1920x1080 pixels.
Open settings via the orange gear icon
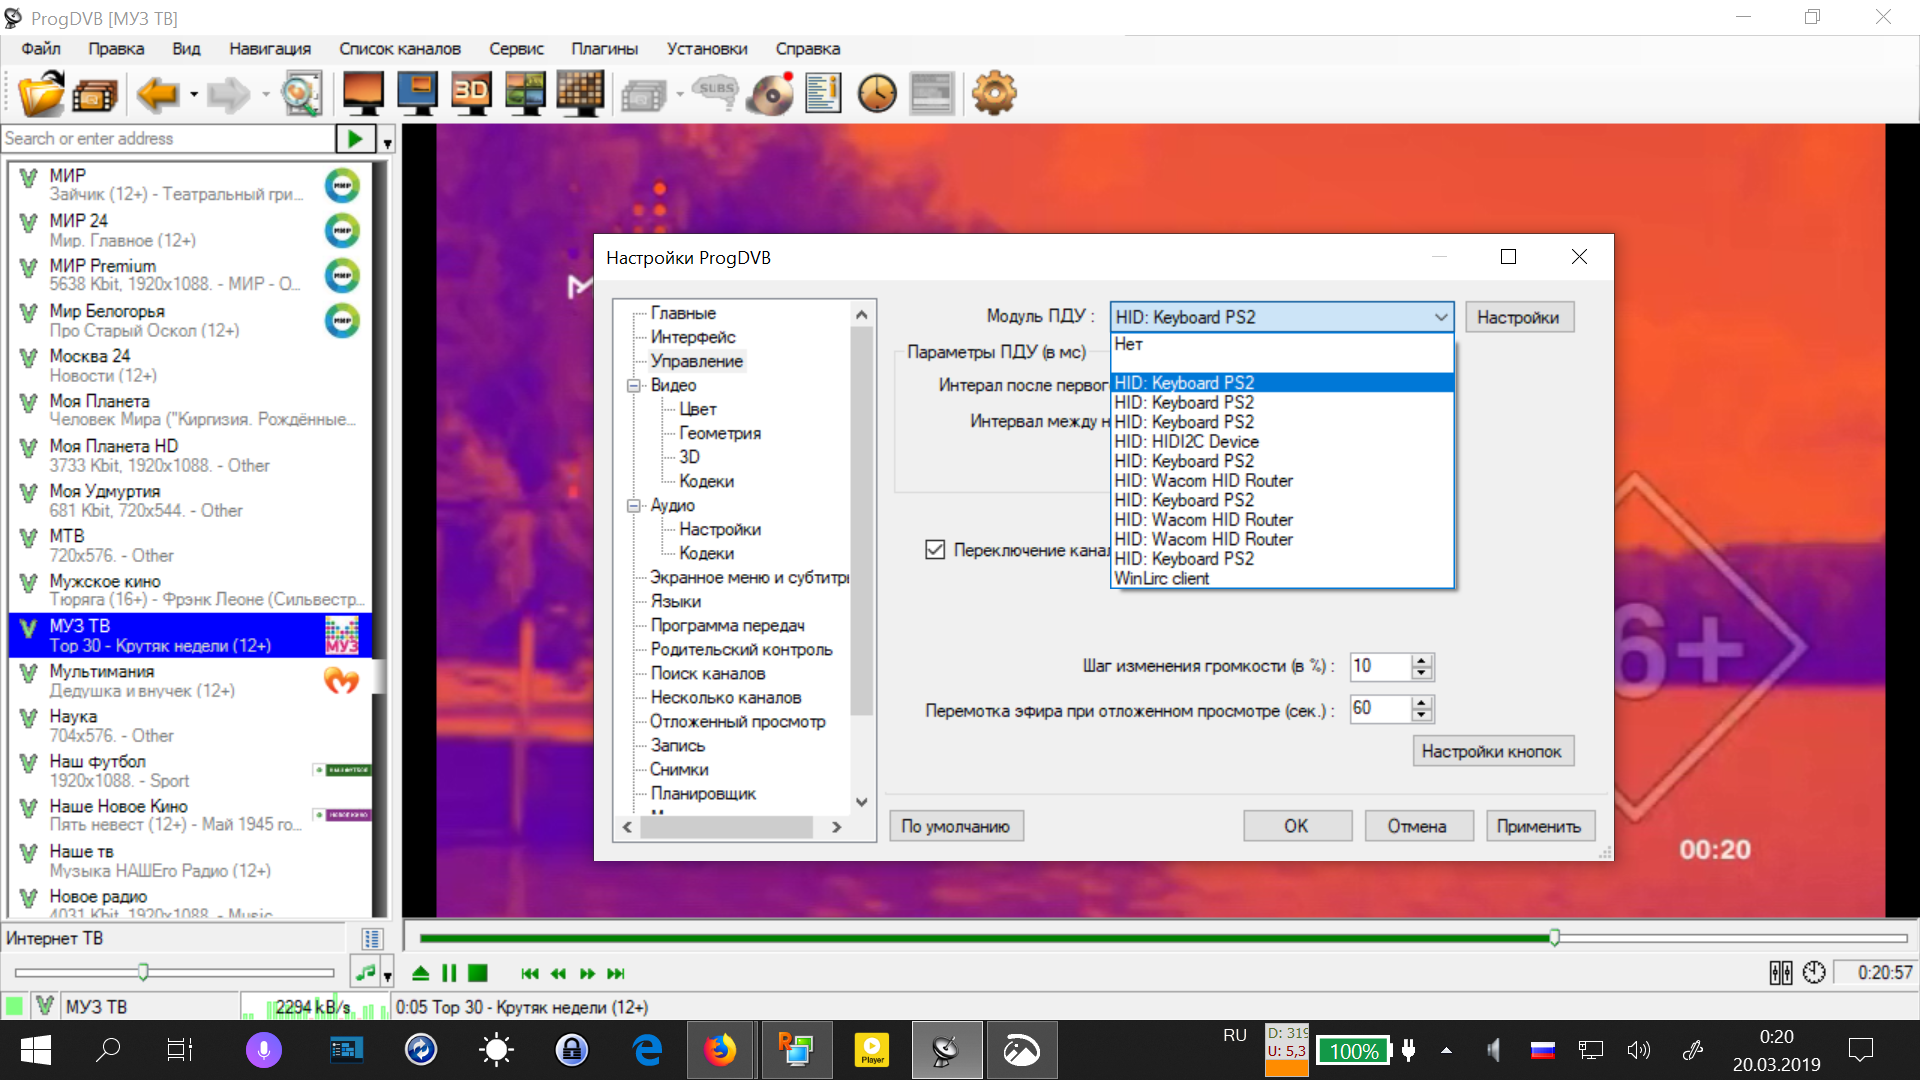[x=993, y=94]
